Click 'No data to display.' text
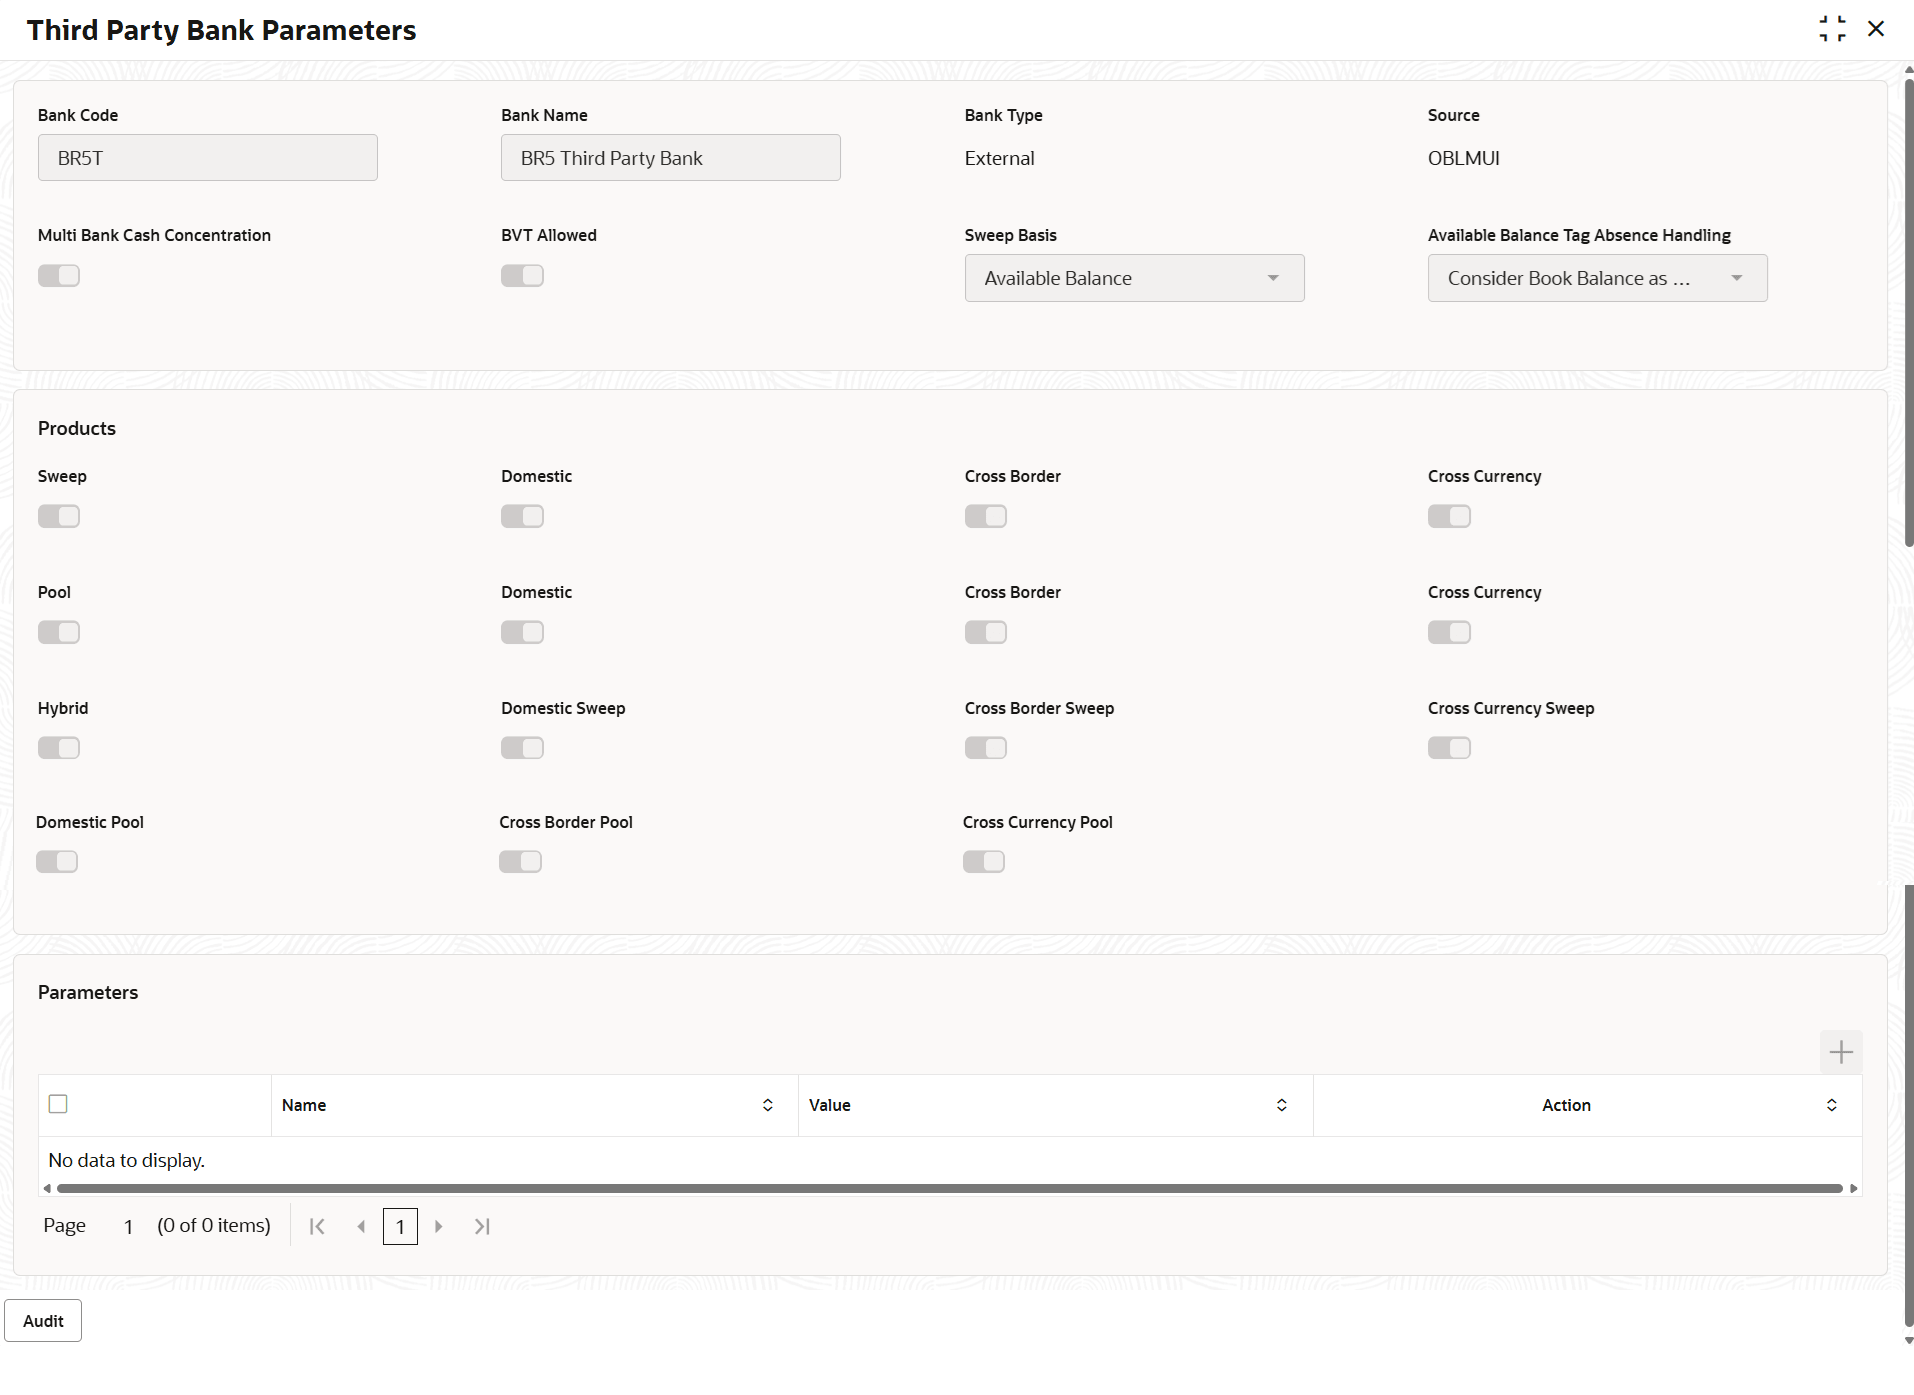This screenshot has height=1395, width=1914. click(x=126, y=1160)
